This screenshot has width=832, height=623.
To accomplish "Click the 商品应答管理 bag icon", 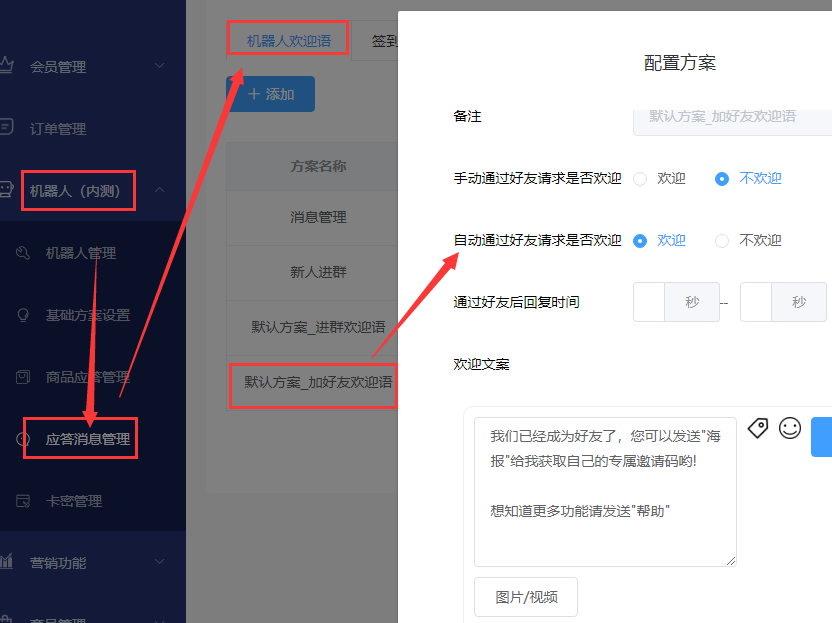I will (x=23, y=377).
